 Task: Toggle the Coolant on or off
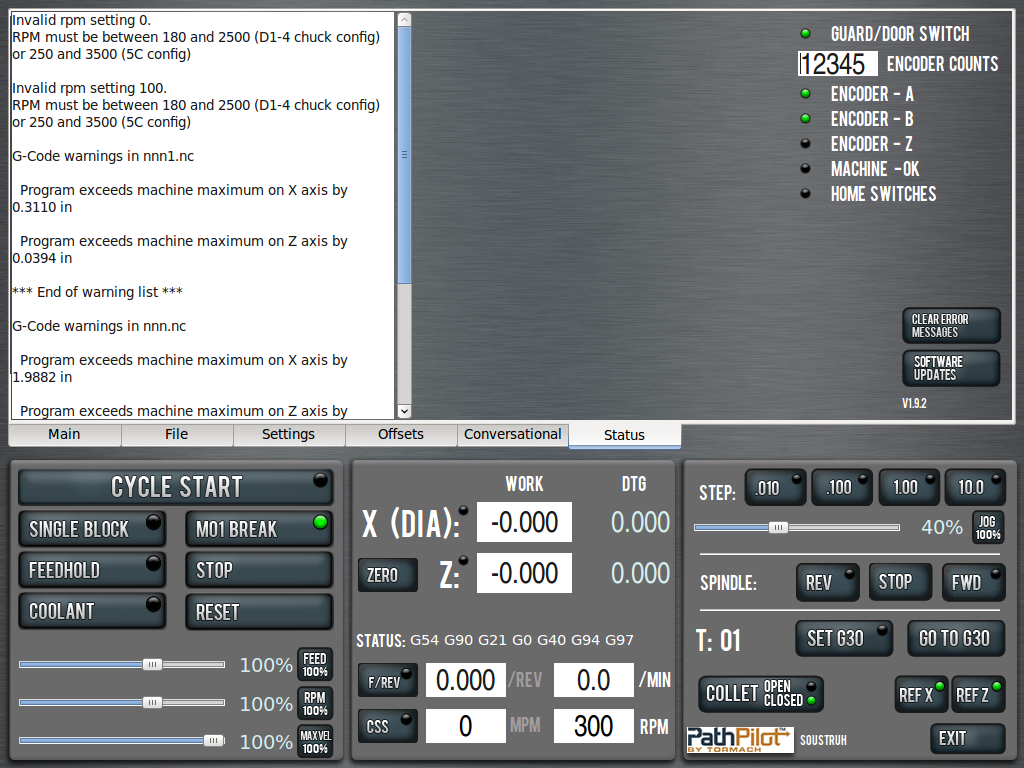tap(92, 611)
